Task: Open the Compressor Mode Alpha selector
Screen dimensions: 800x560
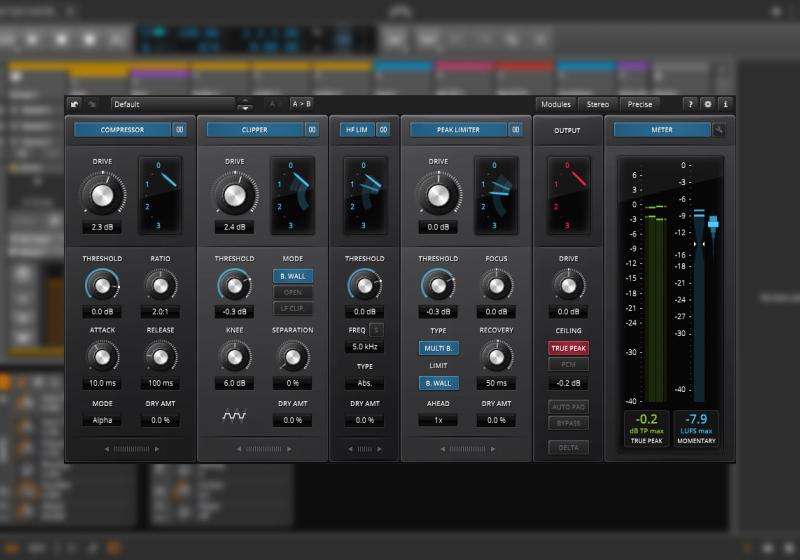Action: coord(102,420)
